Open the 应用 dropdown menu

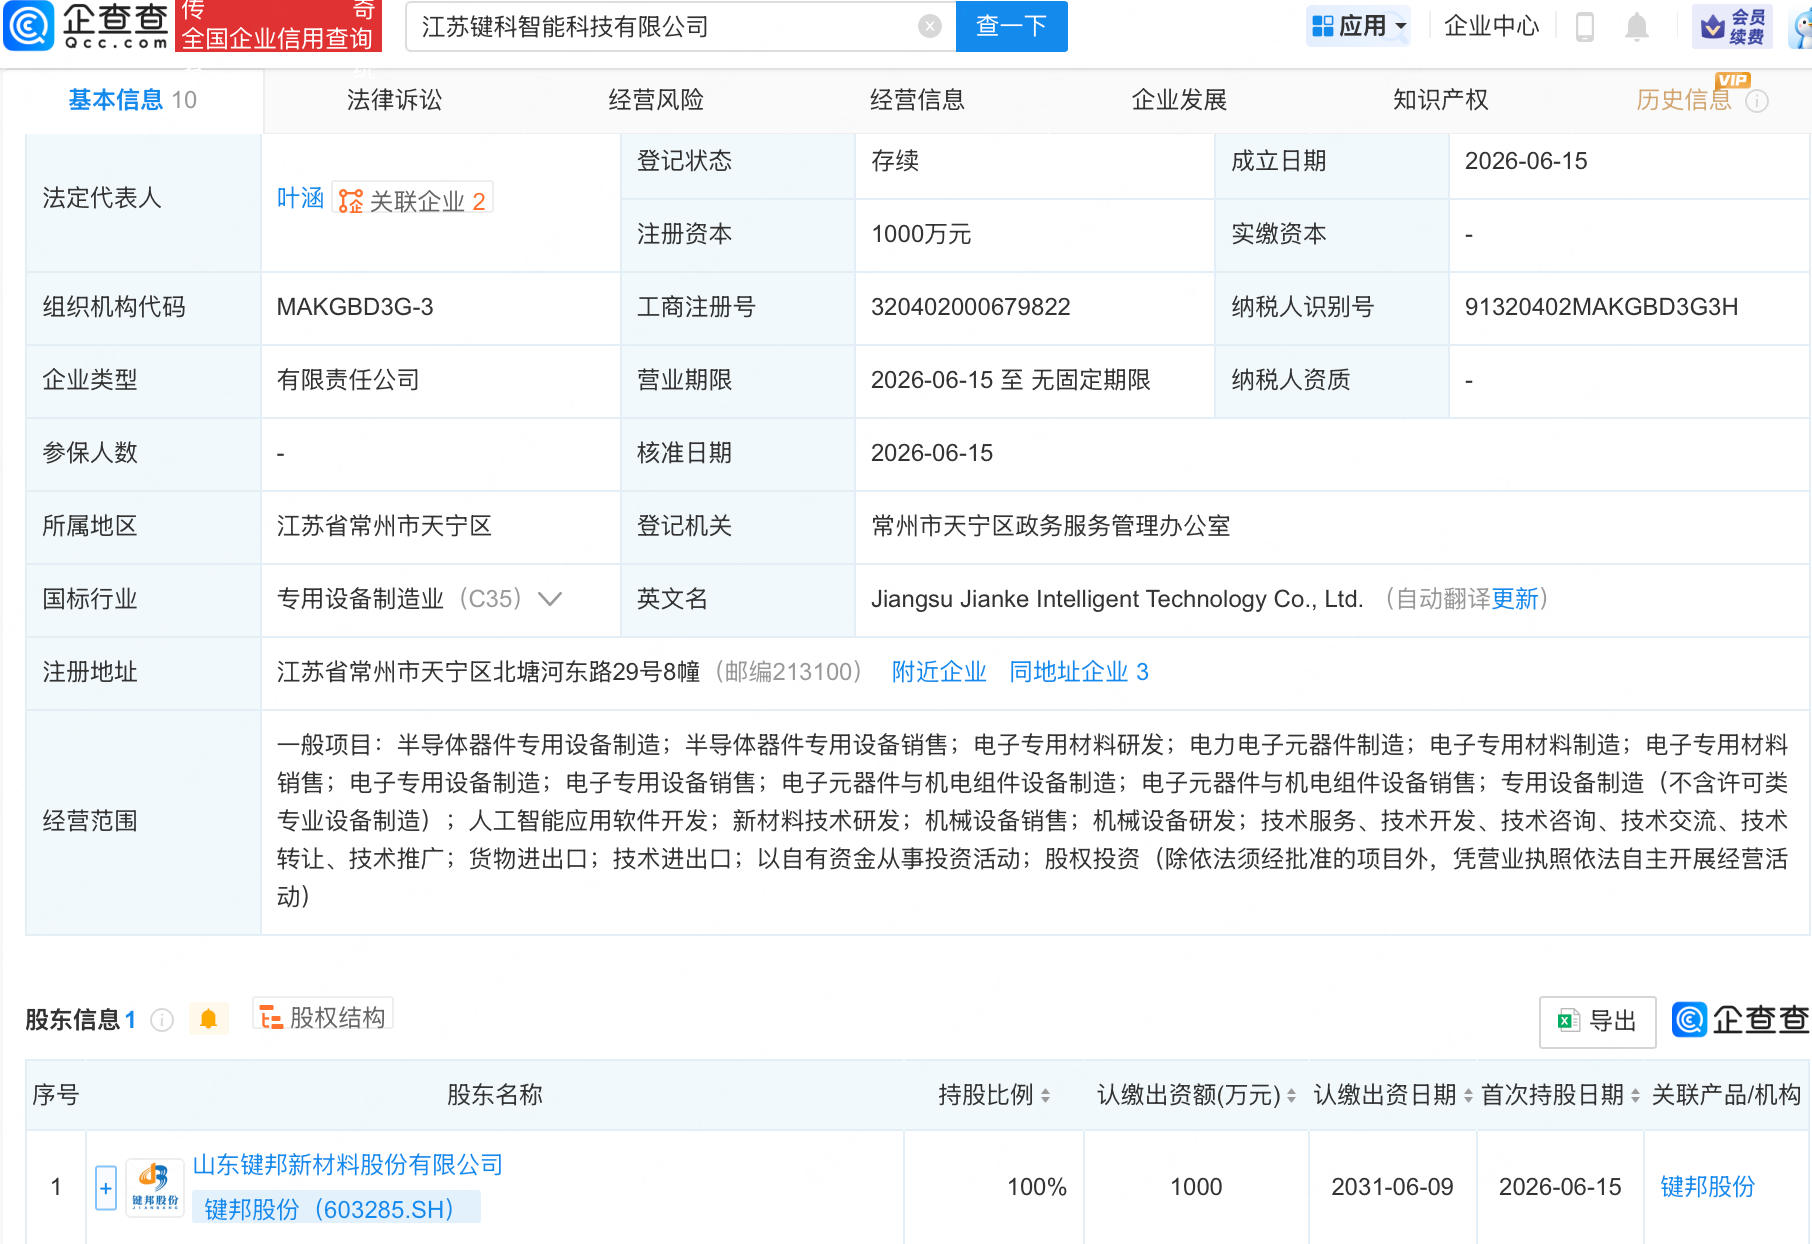pyautogui.click(x=1358, y=26)
